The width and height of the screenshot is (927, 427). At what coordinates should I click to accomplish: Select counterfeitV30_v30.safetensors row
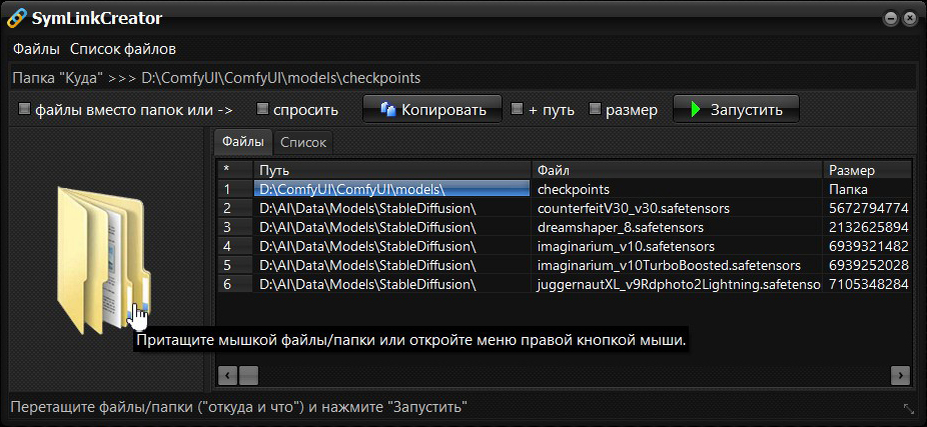pos(677,208)
